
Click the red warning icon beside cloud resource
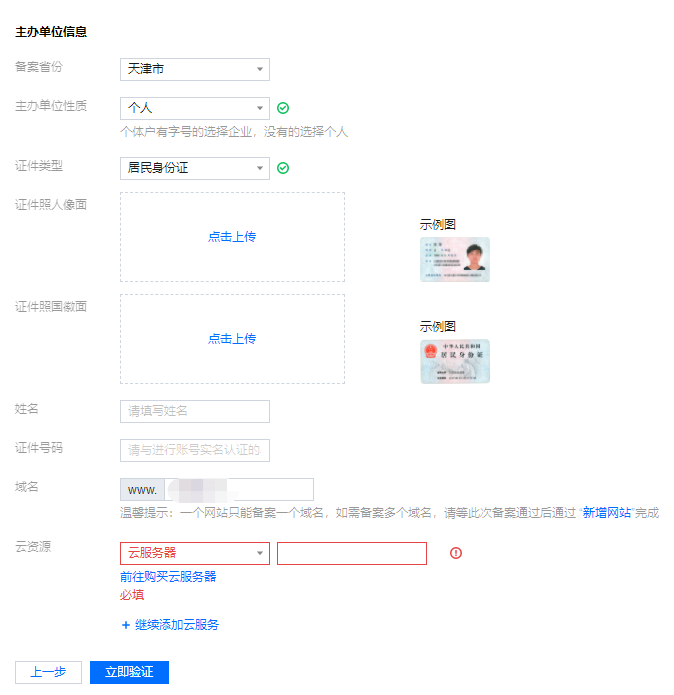point(456,553)
